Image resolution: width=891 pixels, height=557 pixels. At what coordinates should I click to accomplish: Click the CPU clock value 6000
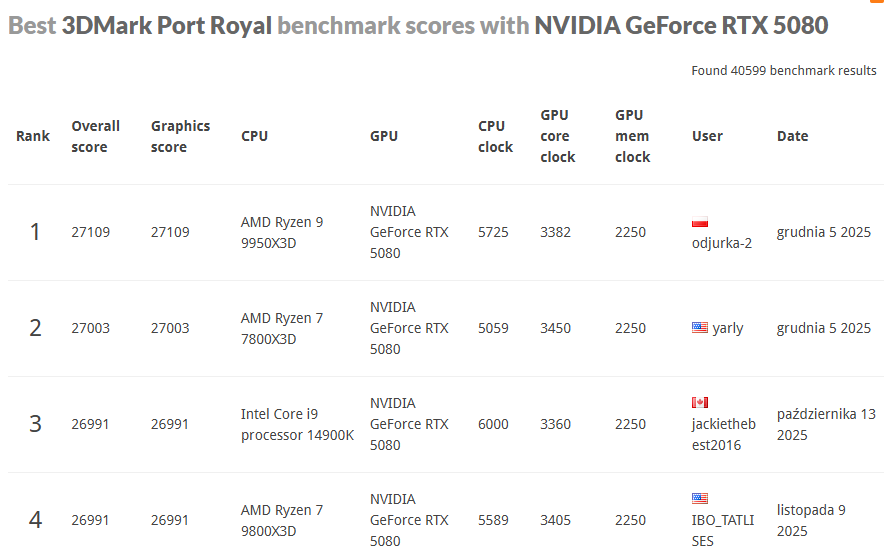tap(493, 424)
